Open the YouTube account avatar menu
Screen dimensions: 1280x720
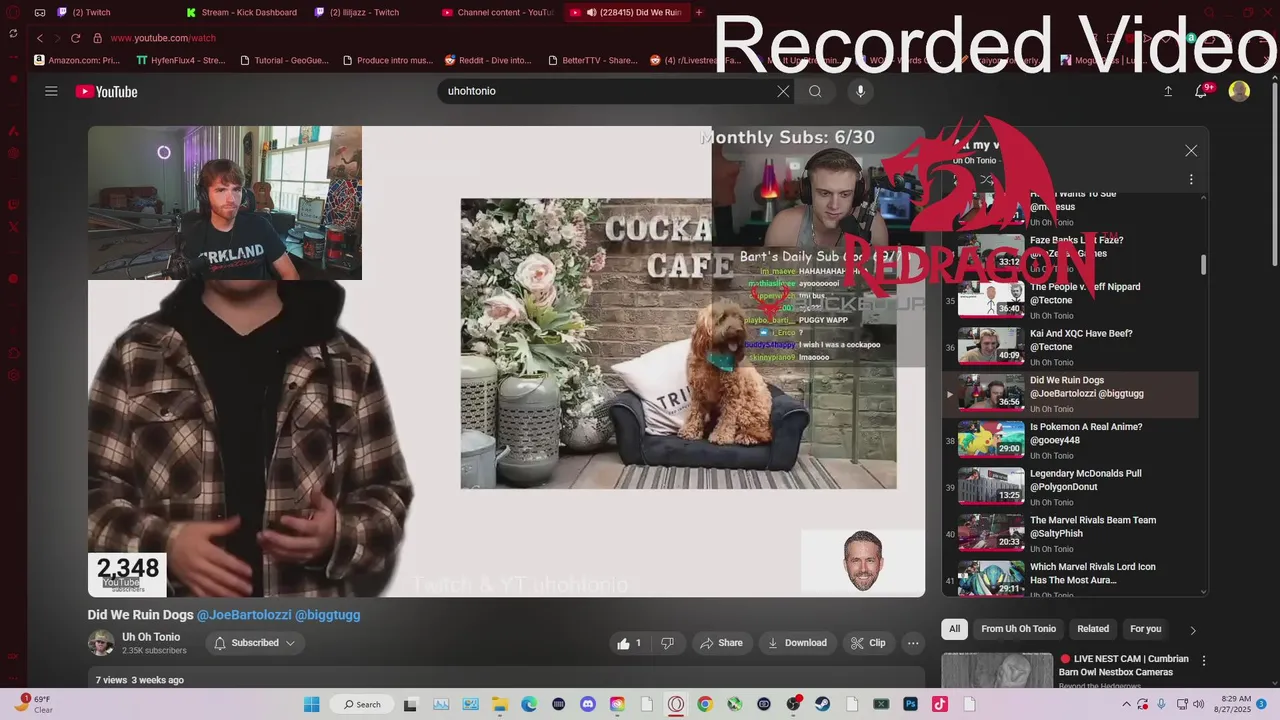pyautogui.click(x=1239, y=91)
